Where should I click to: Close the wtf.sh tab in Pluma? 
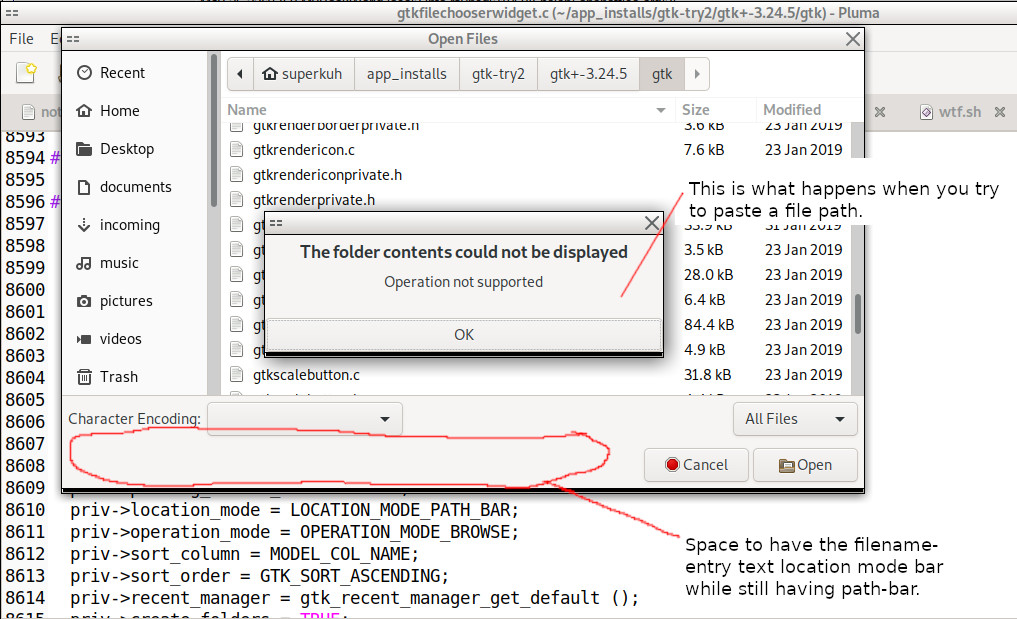click(x=1000, y=112)
